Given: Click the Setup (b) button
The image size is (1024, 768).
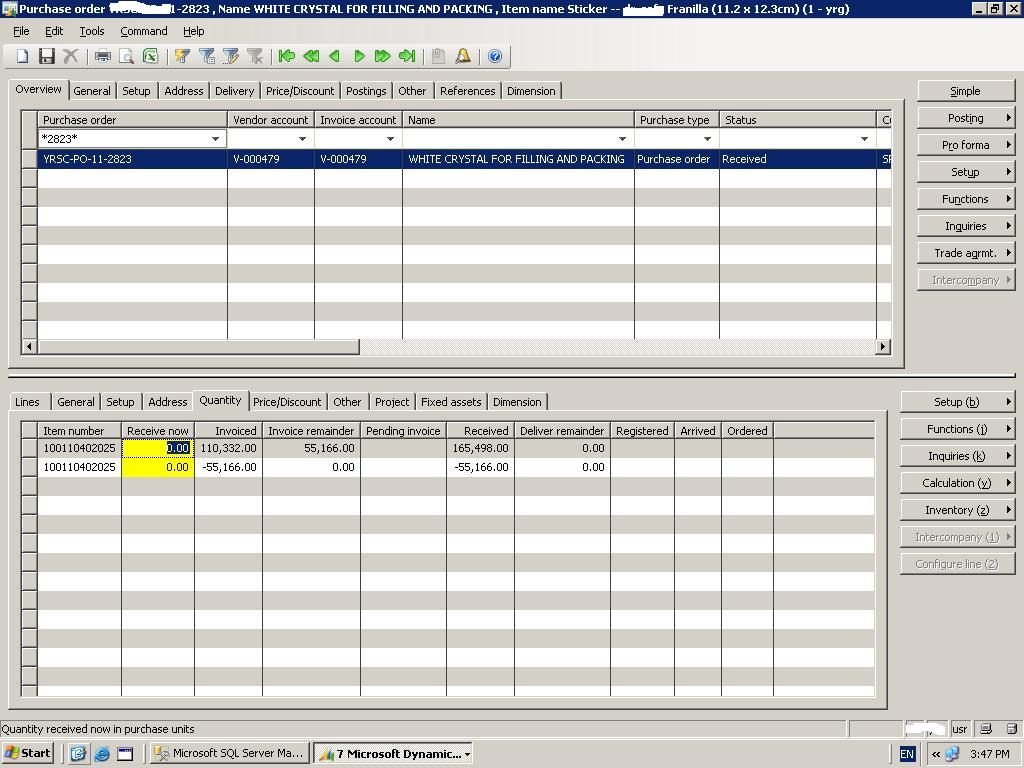Looking at the screenshot, I should click(957, 402).
